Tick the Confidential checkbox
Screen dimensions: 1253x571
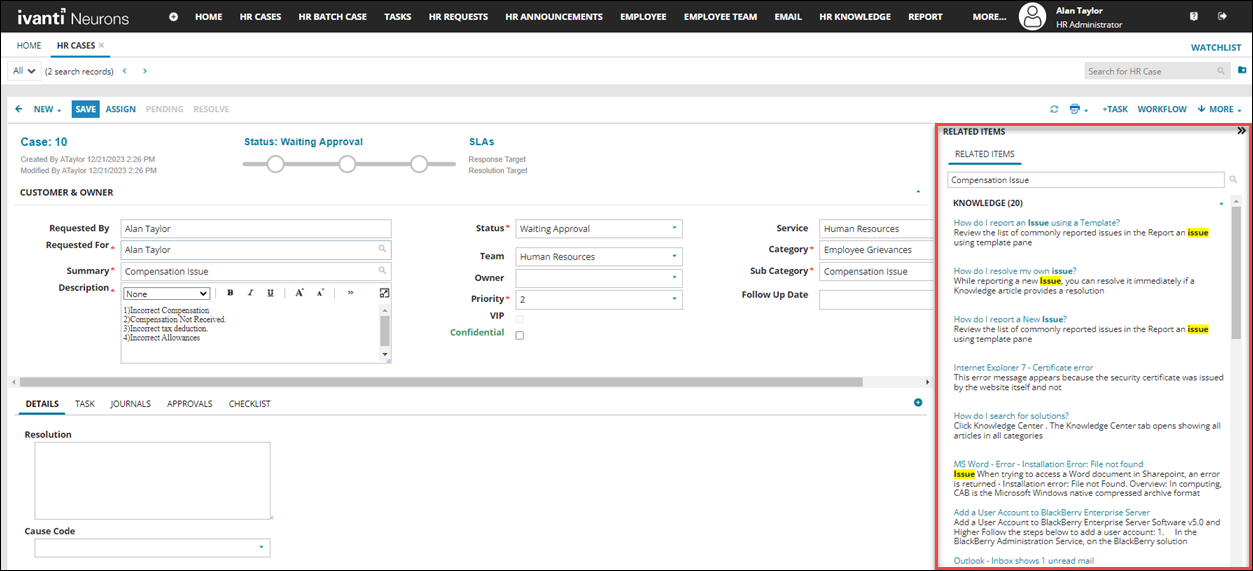(x=519, y=335)
